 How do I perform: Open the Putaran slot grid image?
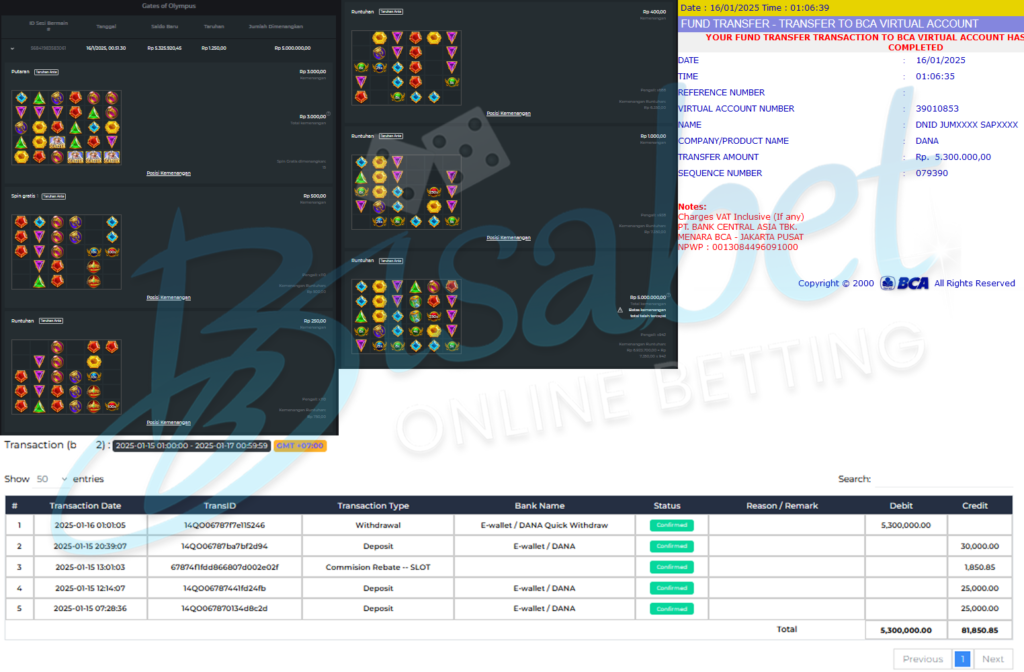[x=66, y=127]
